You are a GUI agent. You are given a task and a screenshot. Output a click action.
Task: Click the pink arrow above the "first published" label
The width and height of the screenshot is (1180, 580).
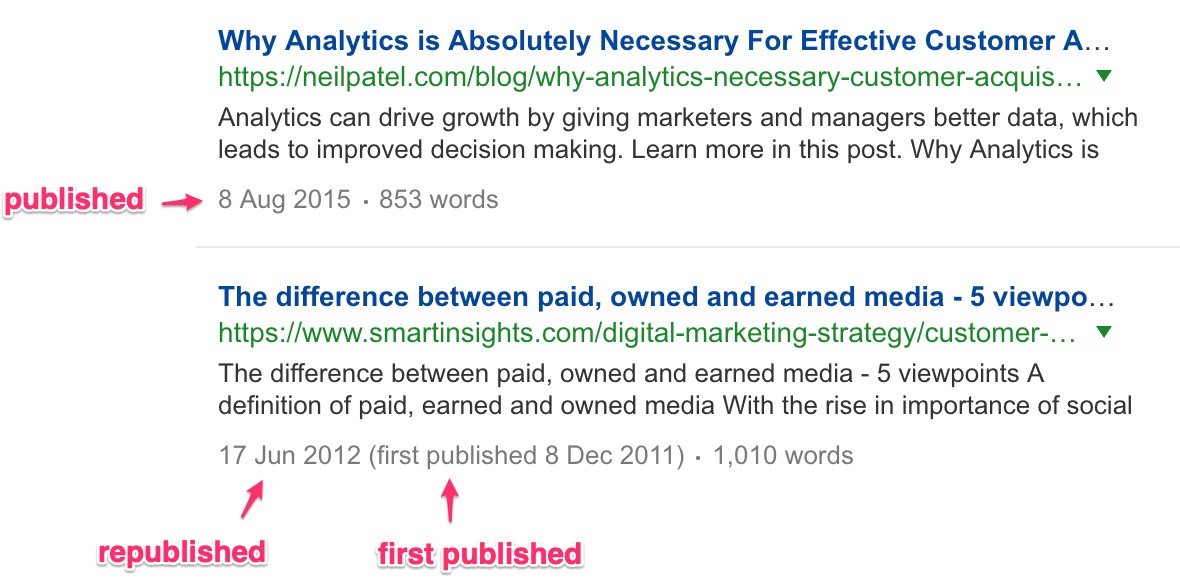tap(450, 501)
